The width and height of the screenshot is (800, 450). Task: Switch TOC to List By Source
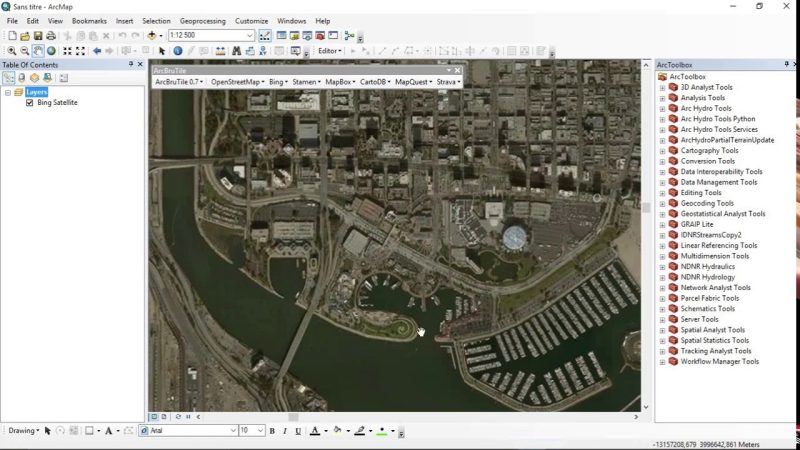(21, 78)
